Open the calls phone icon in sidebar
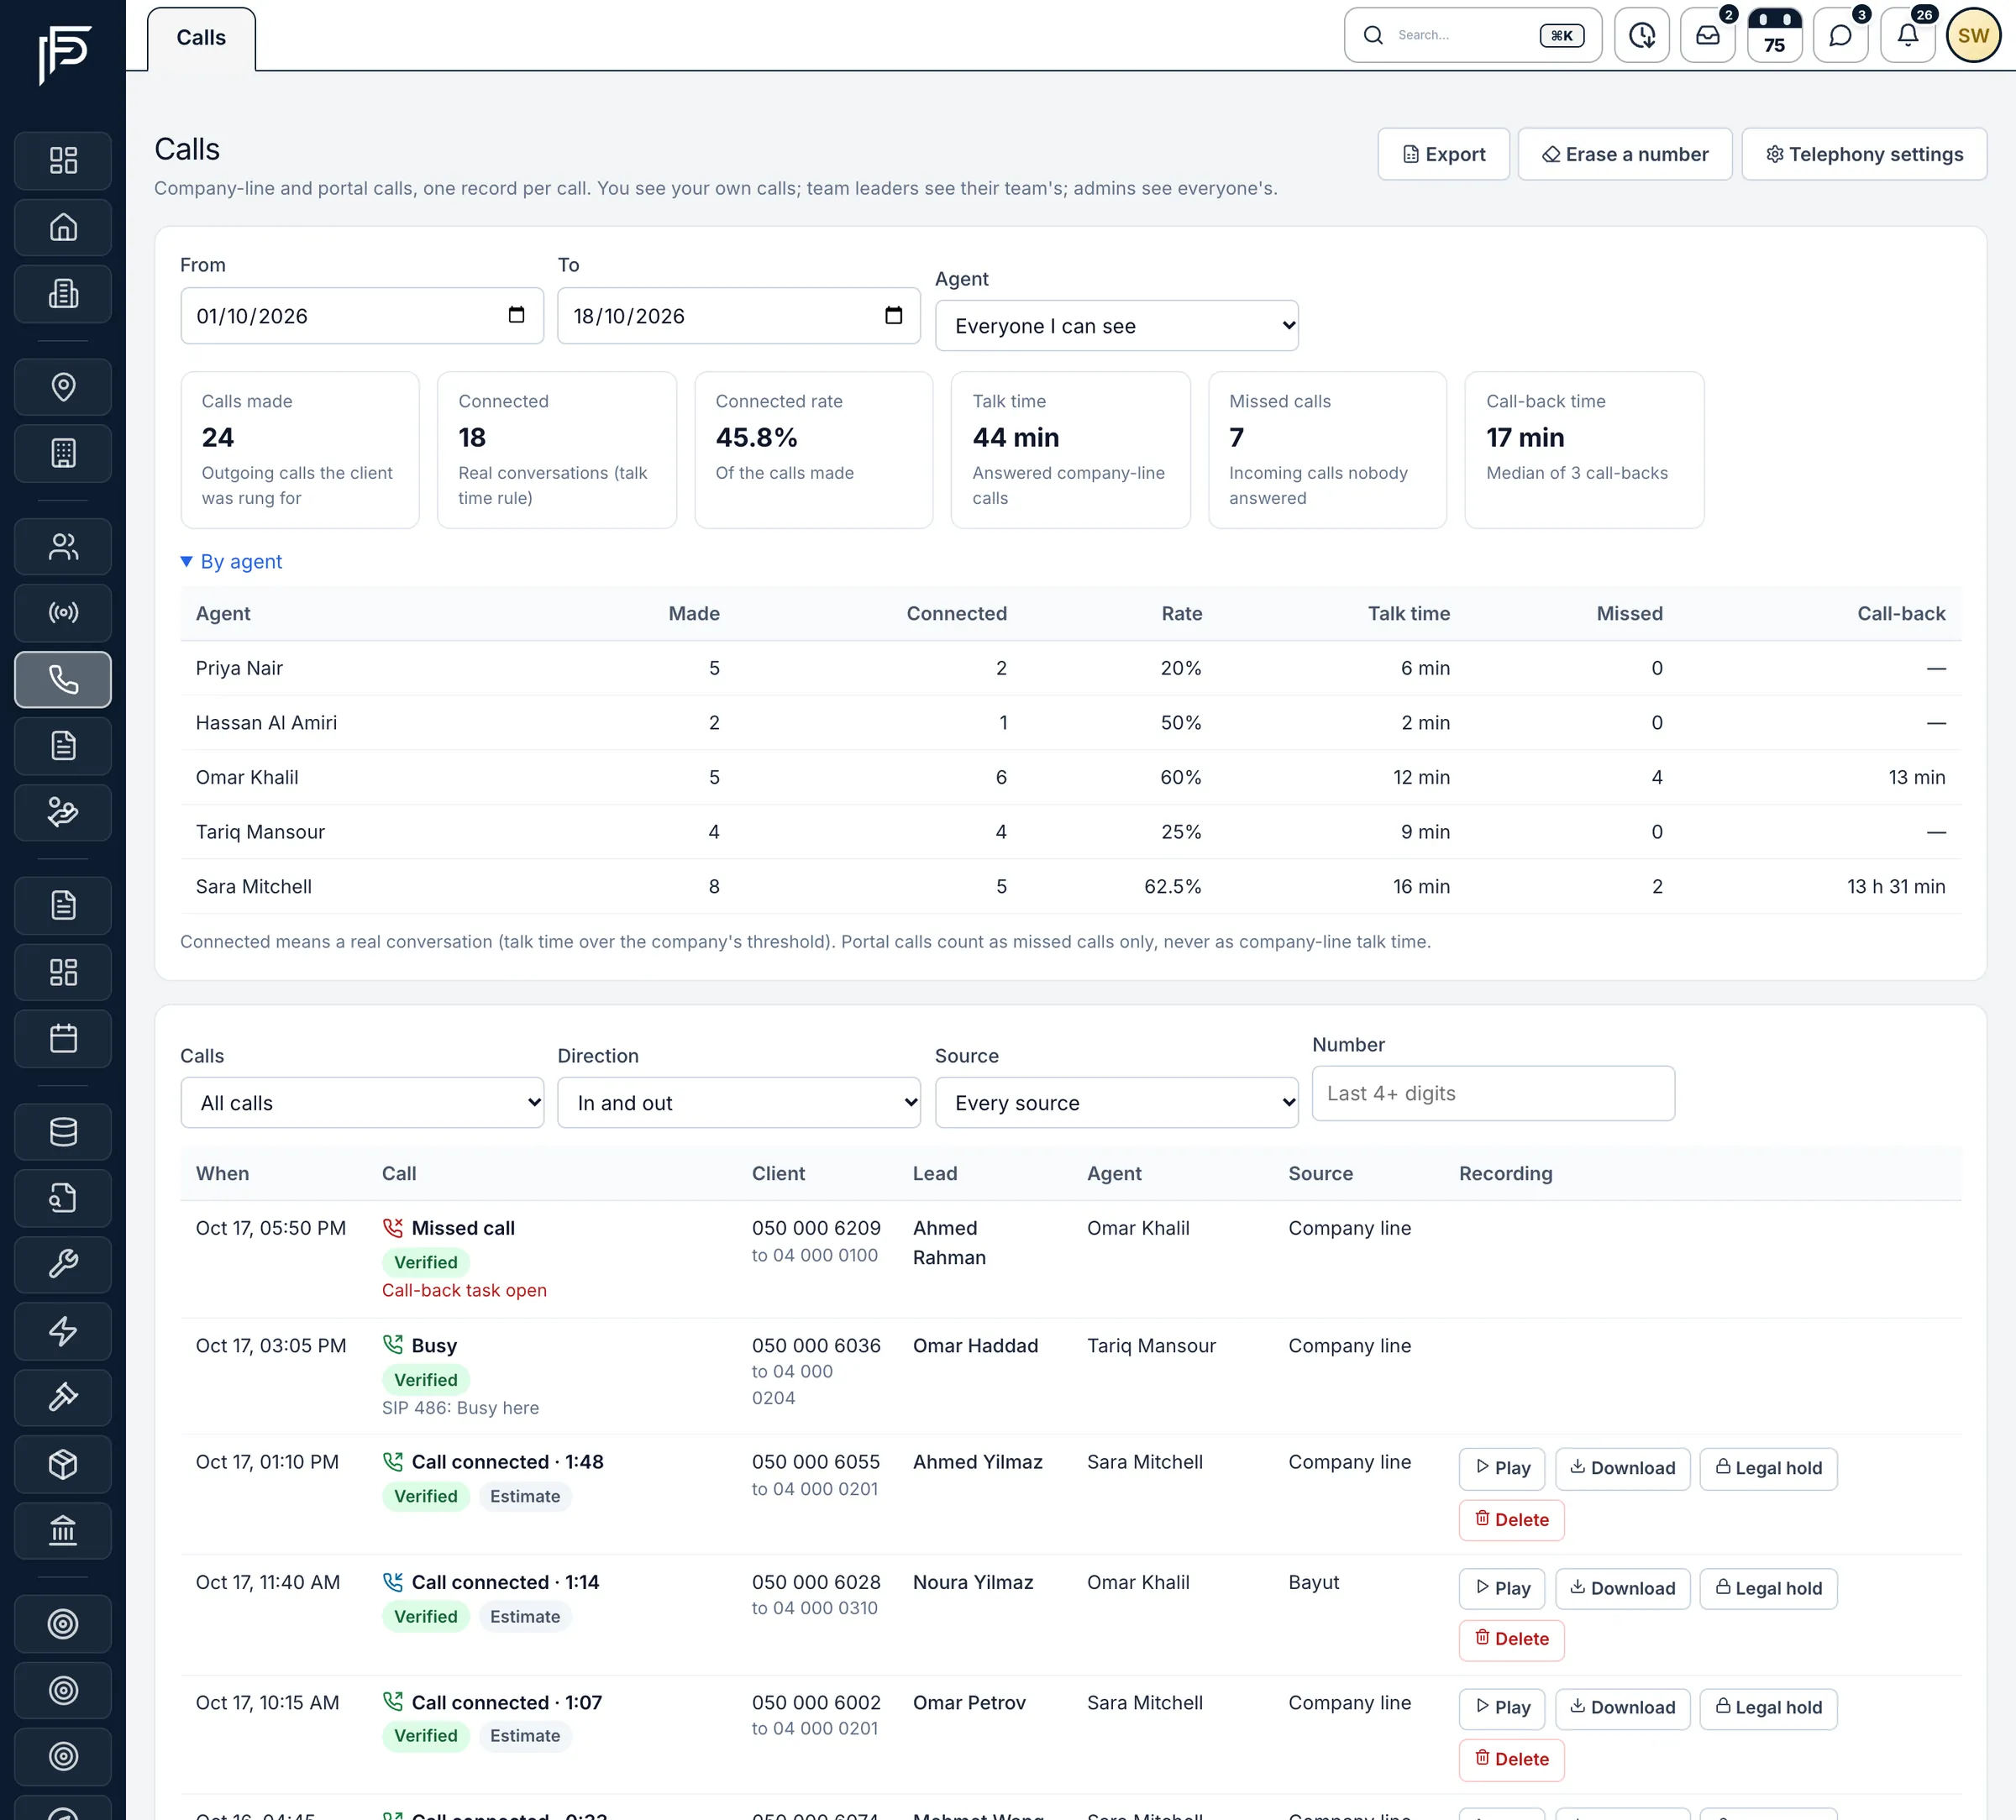Viewport: 2016px width, 1820px height. [x=63, y=680]
